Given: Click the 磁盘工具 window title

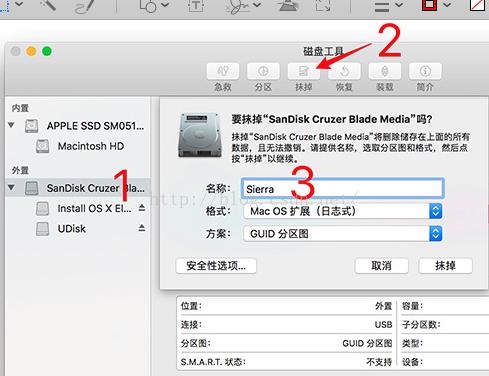Looking at the screenshot, I should pyautogui.click(x=323, y=51).
